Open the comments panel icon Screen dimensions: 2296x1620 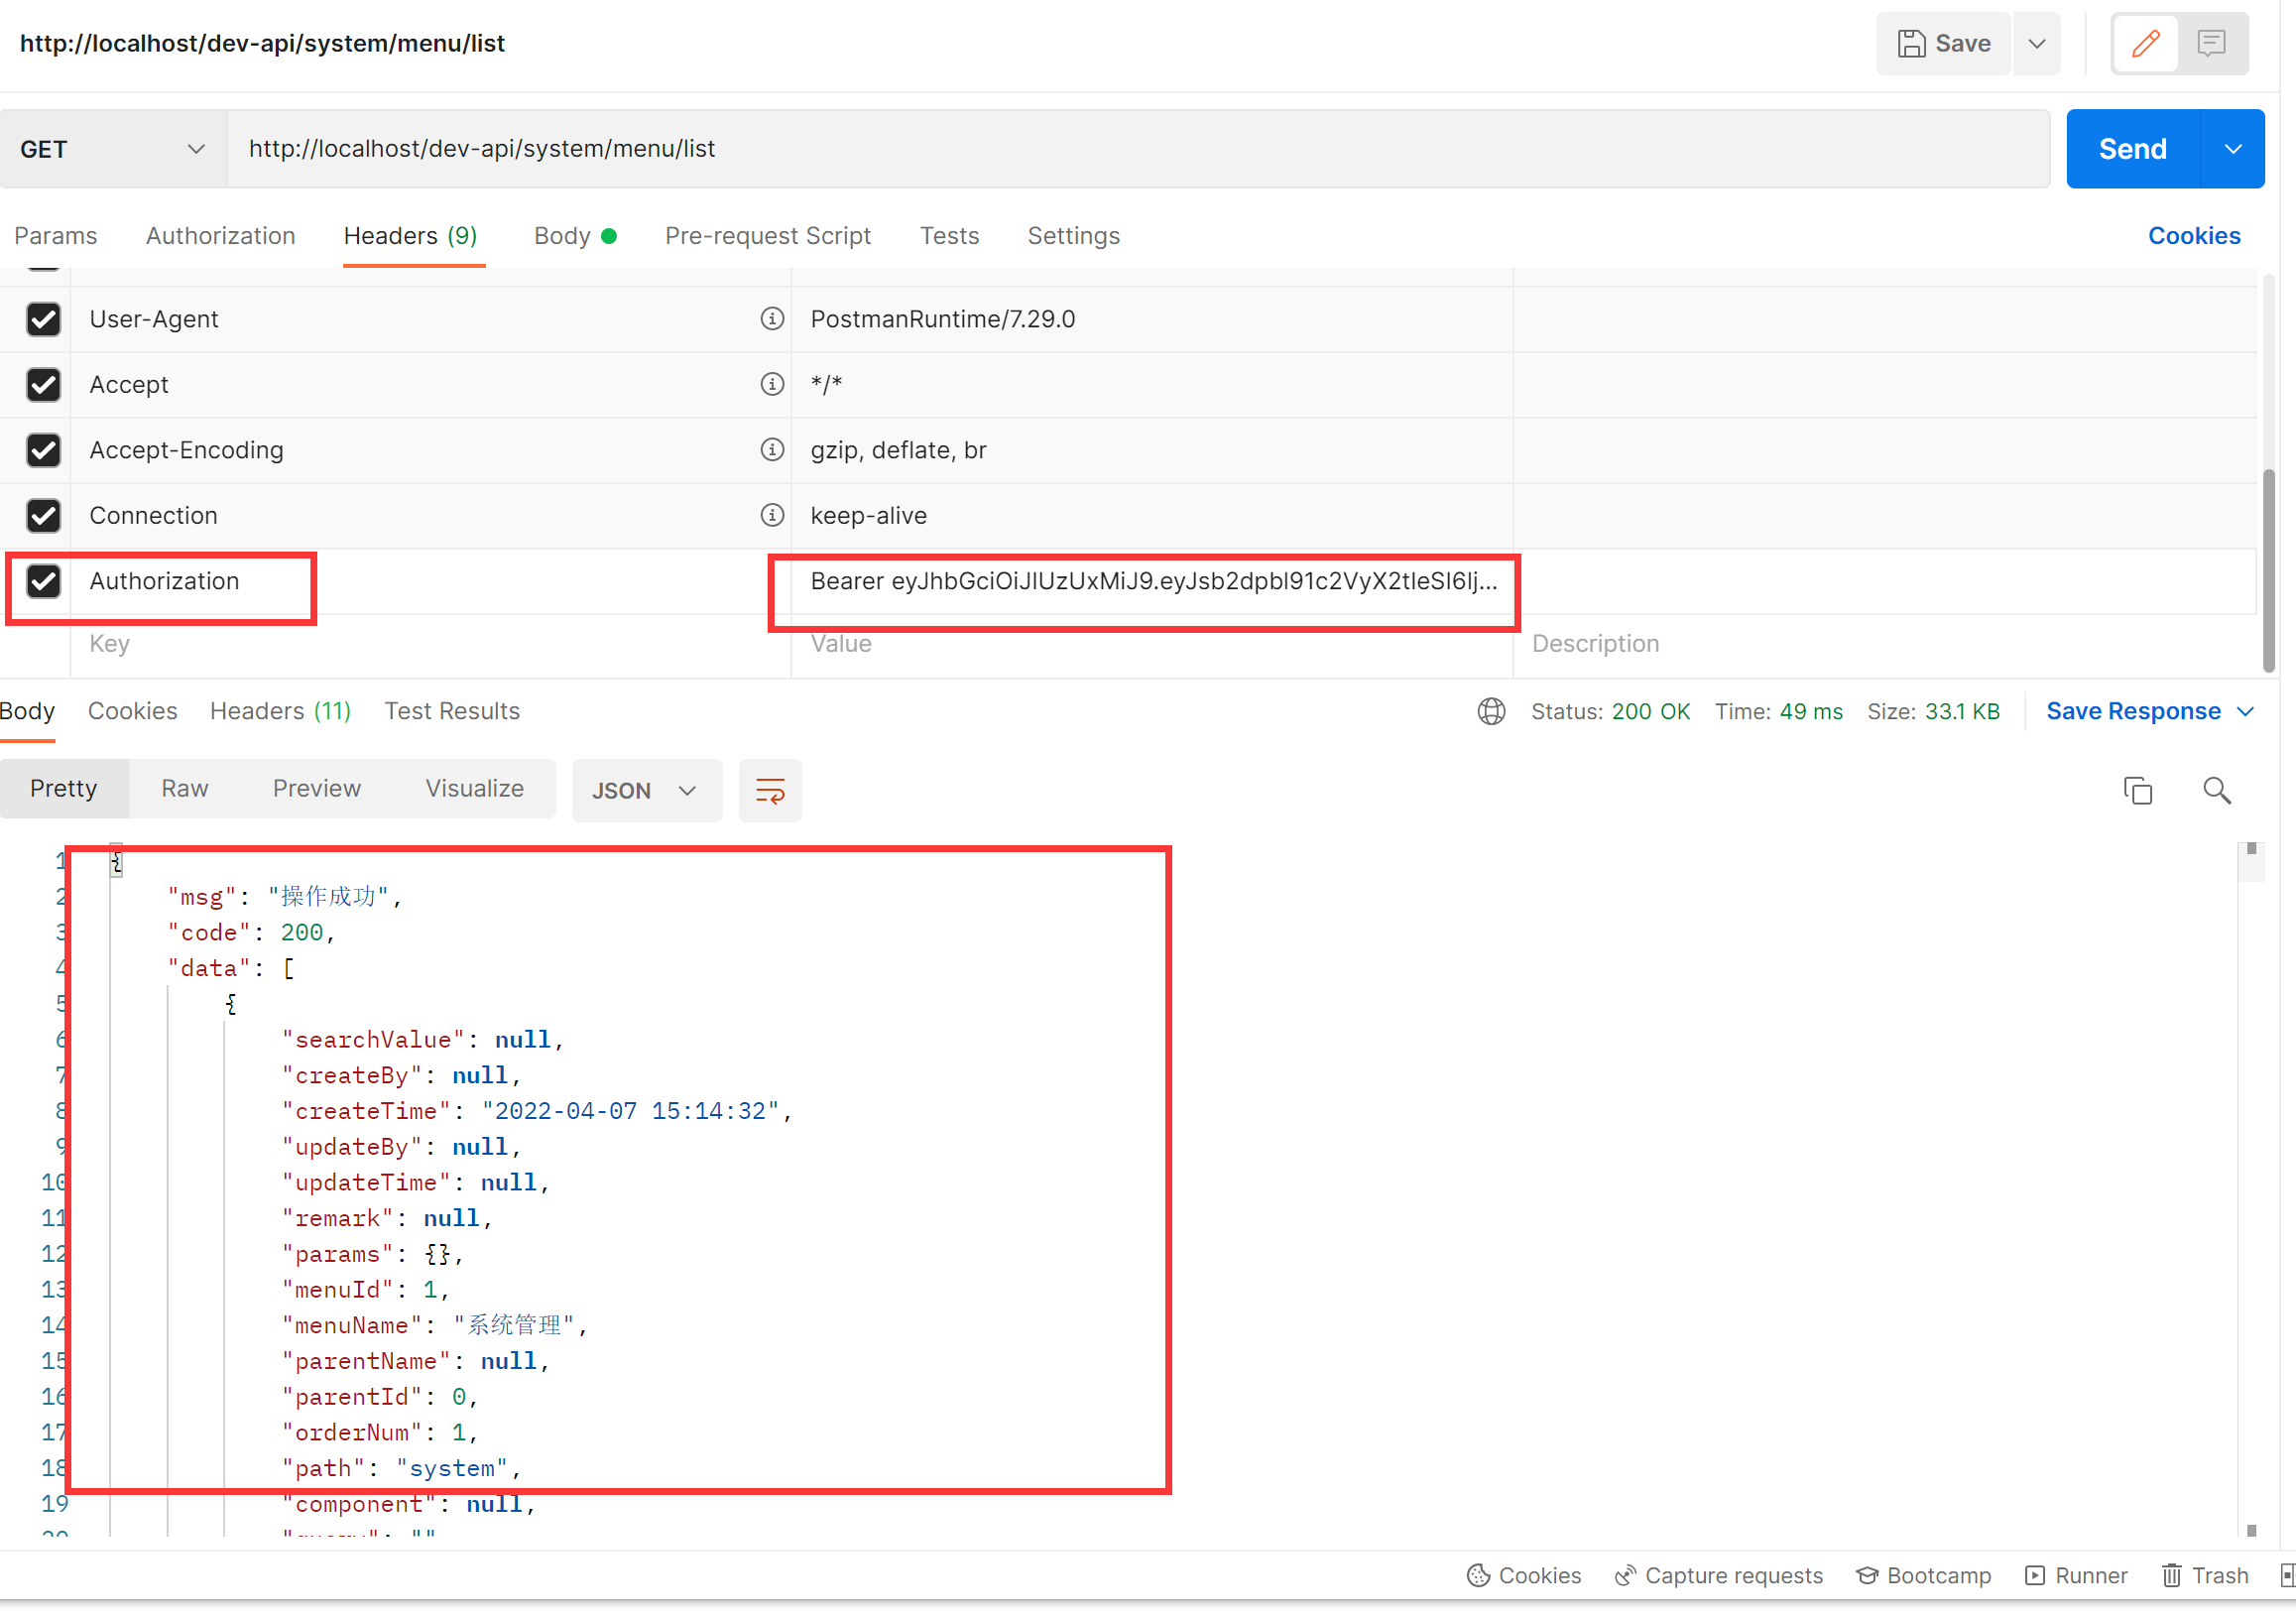(2211, 43)
